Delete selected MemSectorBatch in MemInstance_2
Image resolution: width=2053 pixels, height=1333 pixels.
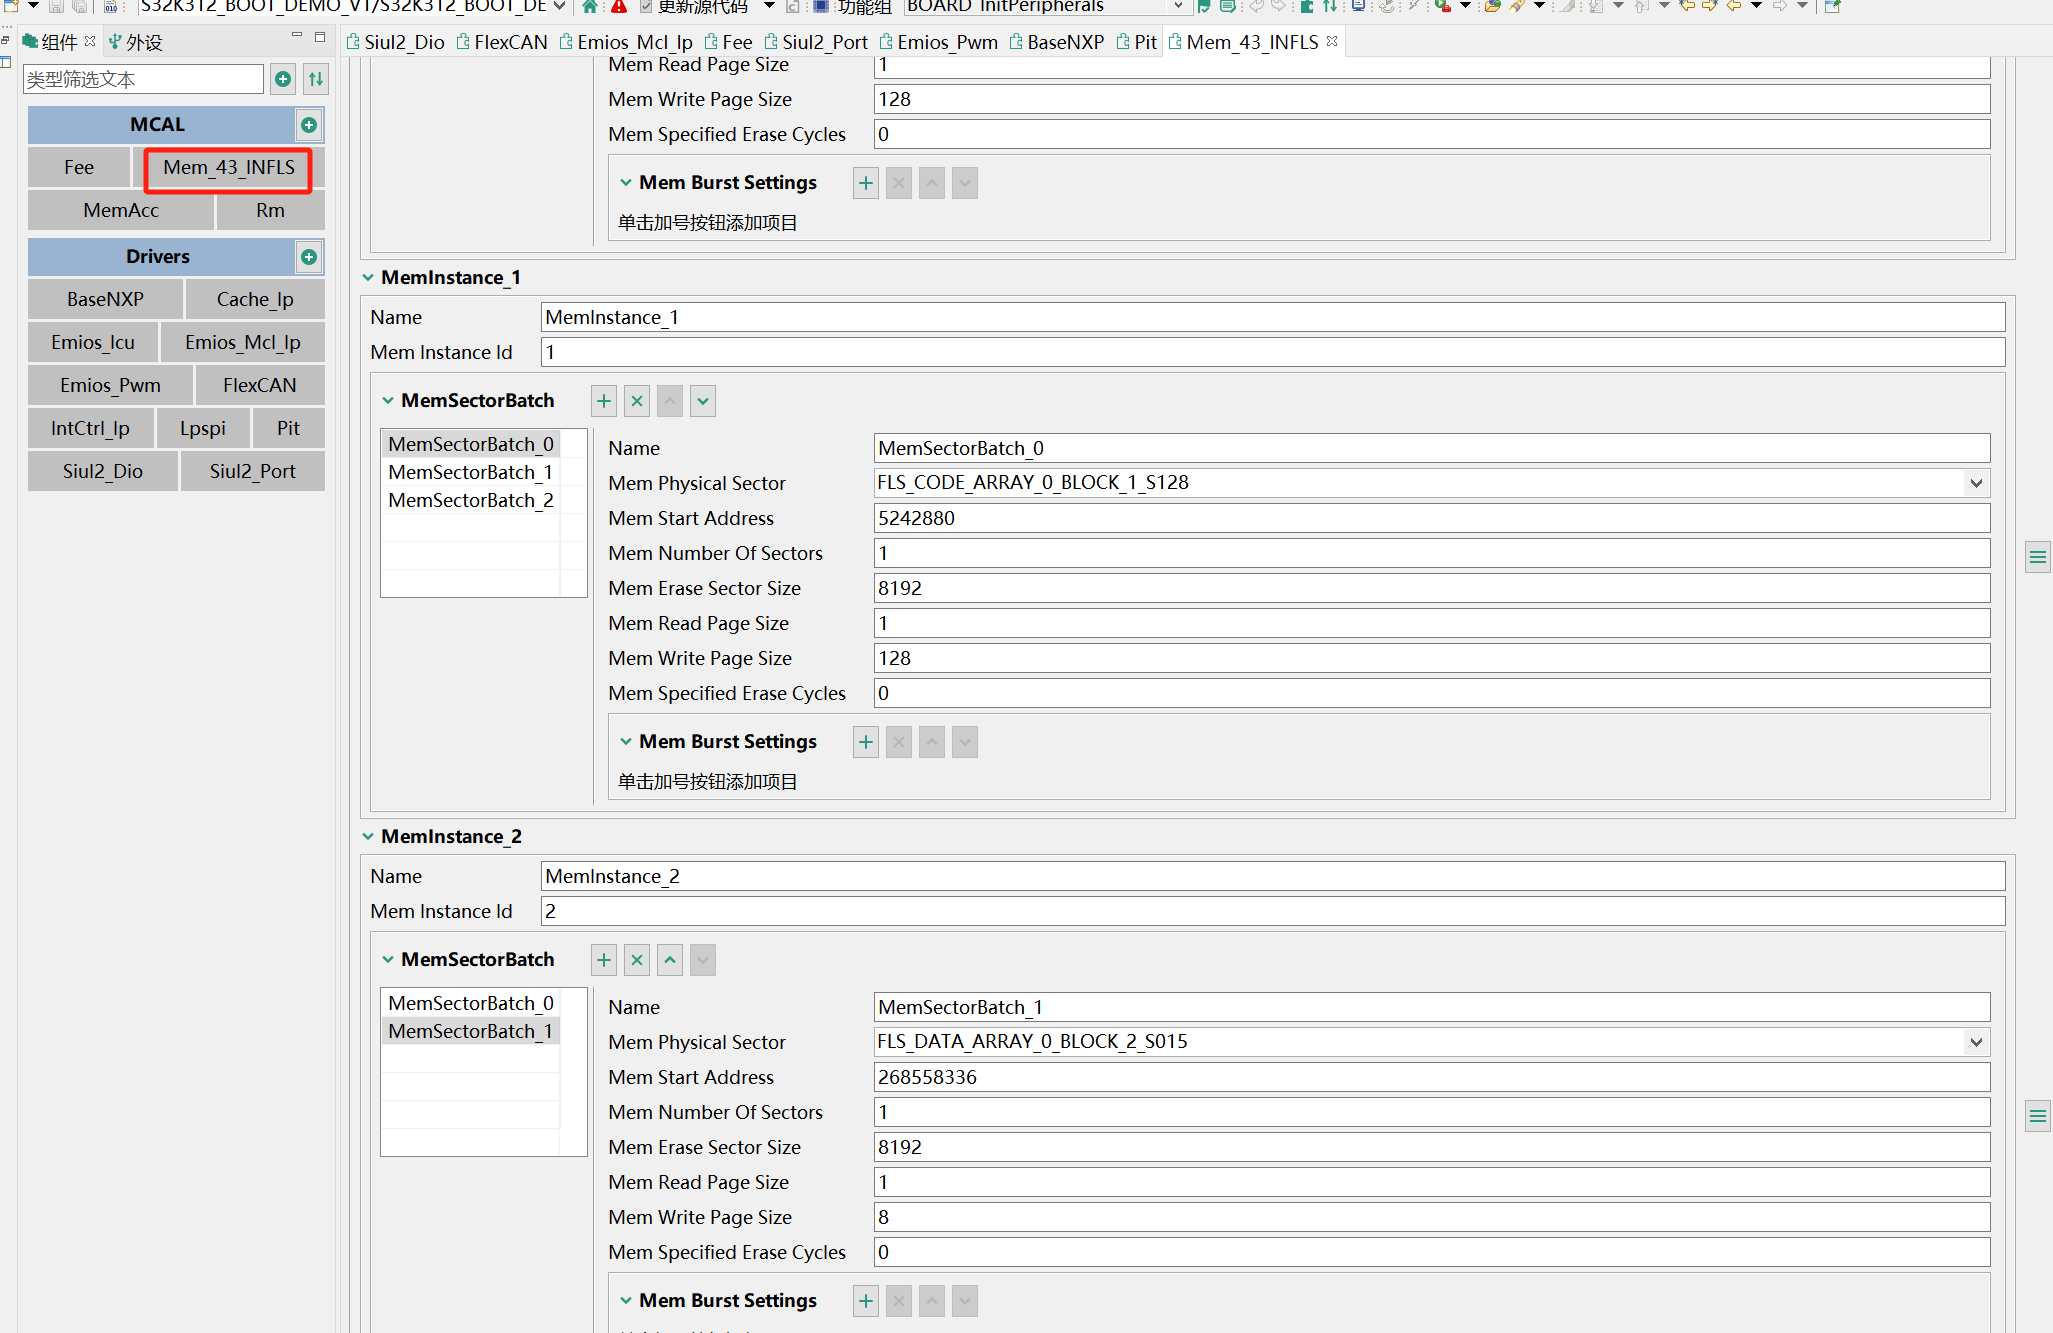tap(637, 960)
